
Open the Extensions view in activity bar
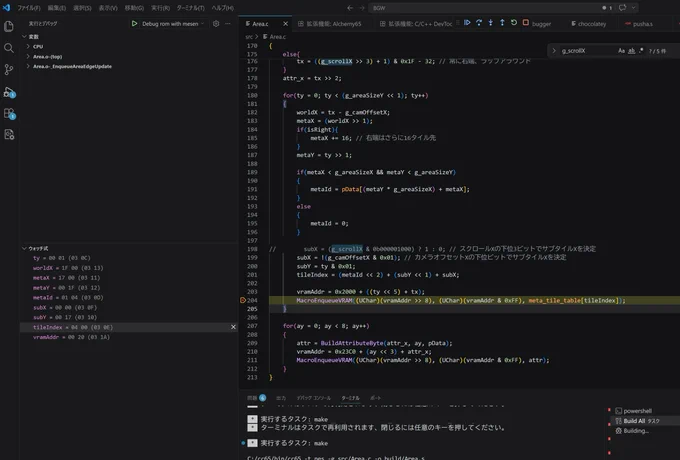point(9,114)
